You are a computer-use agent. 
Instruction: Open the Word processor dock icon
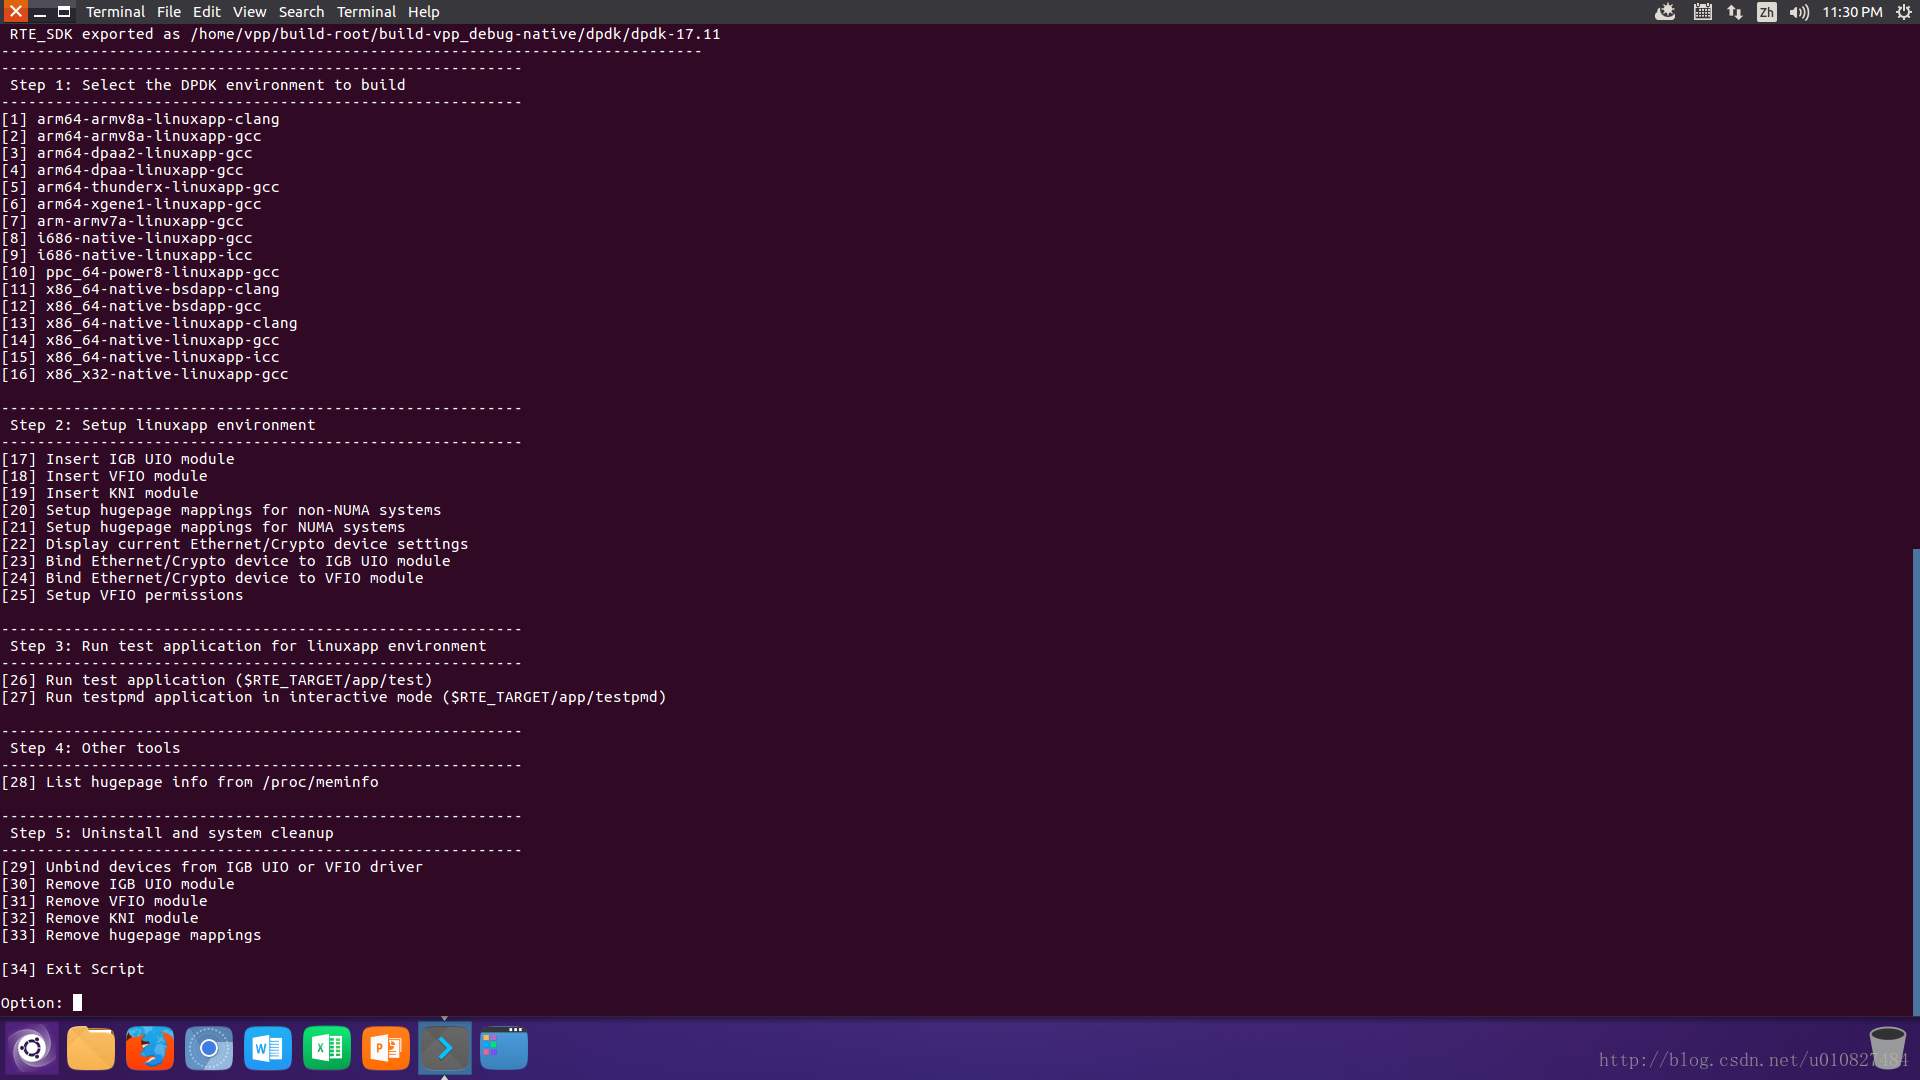[268, 1048]
